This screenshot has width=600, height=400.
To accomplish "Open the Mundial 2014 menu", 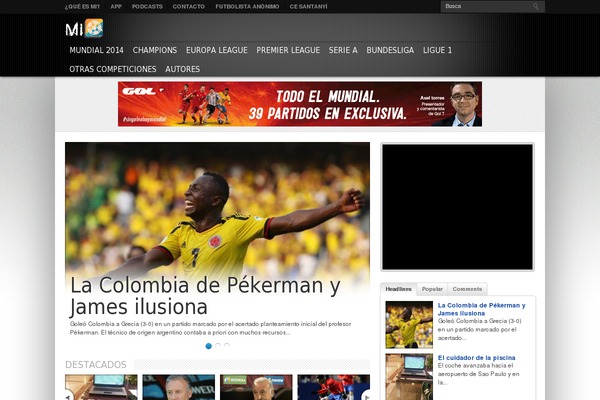I will pos(97,50).
